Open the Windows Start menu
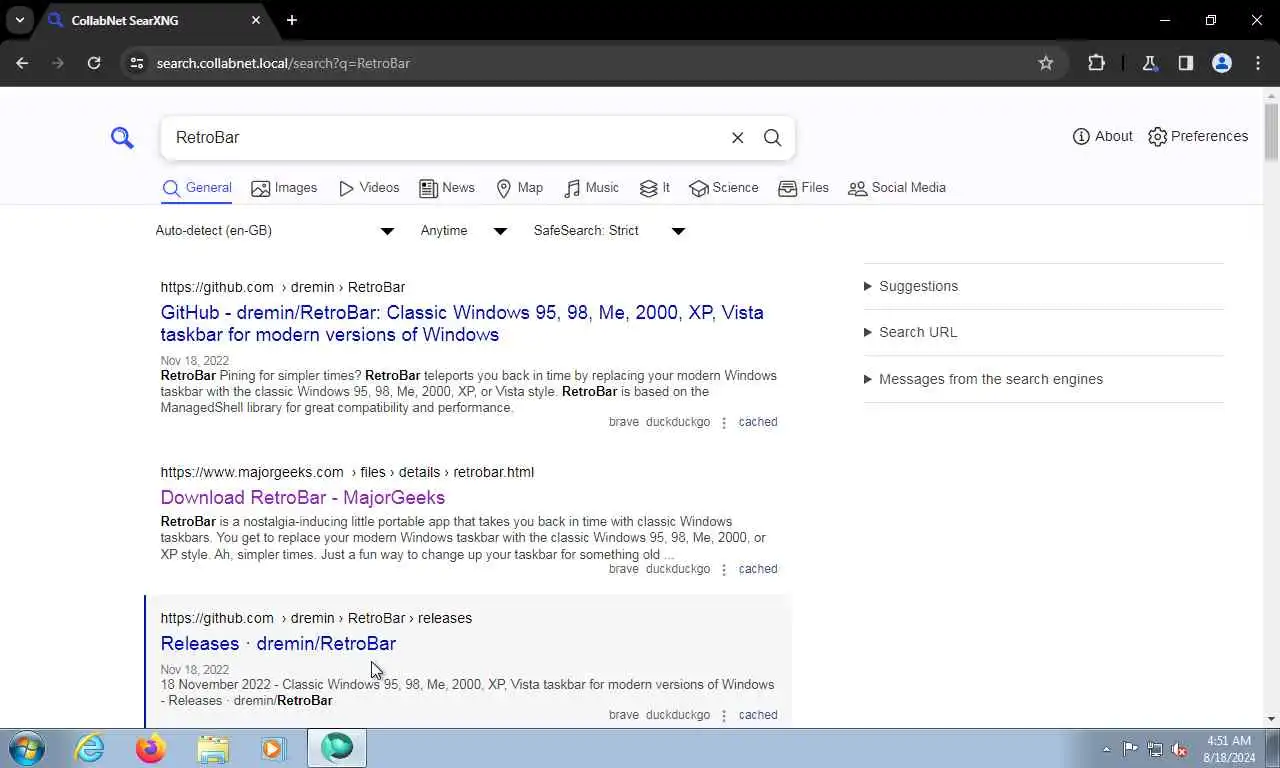 coord(27,748)
